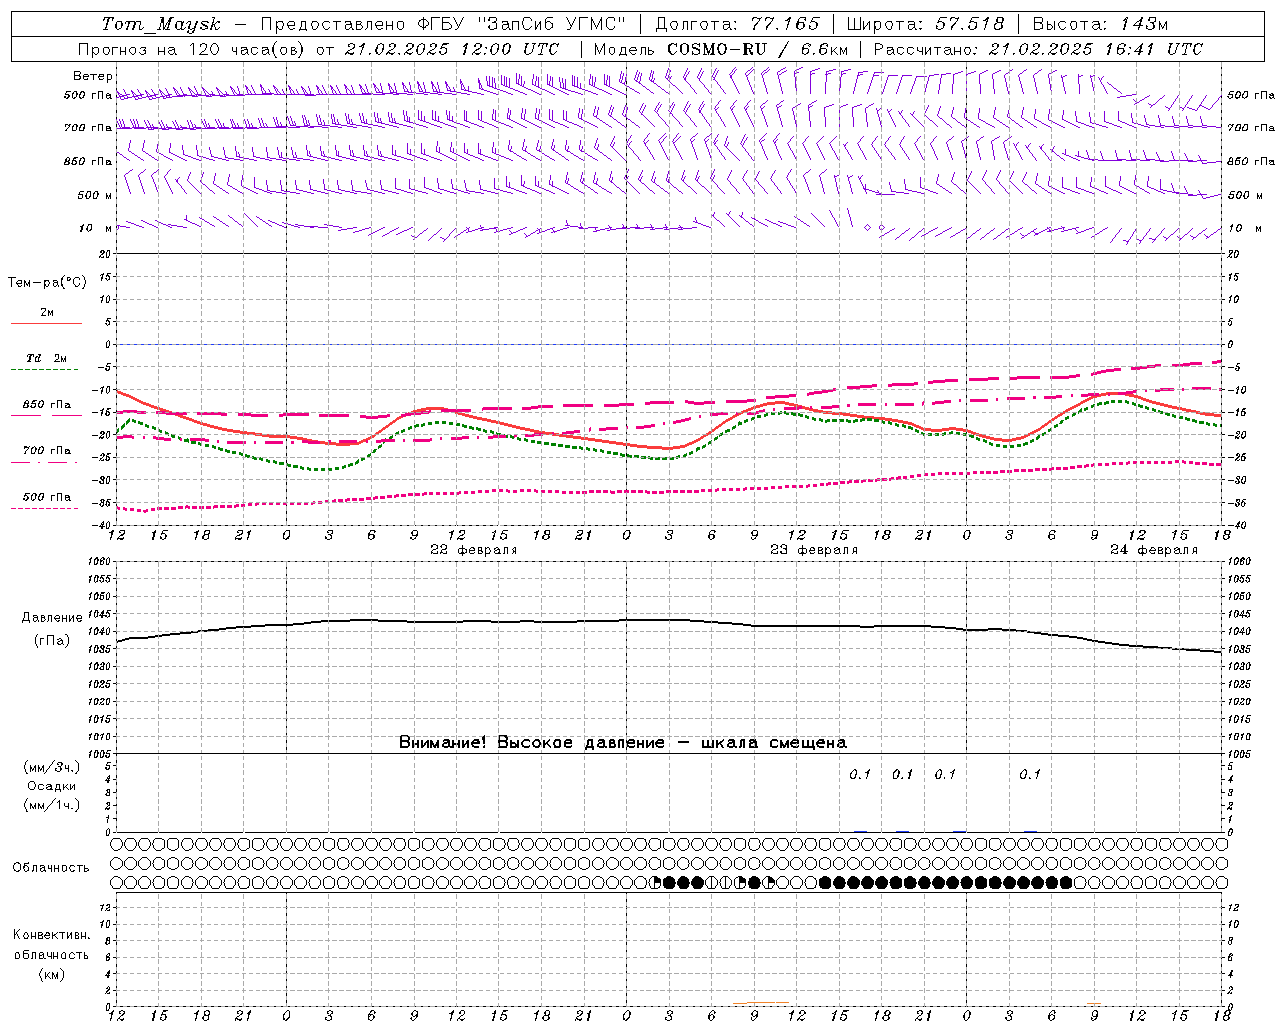Click the (мм/1ч.) precipitation unit label
The width and height of the screenshot is (1280, 1024).
52,806
